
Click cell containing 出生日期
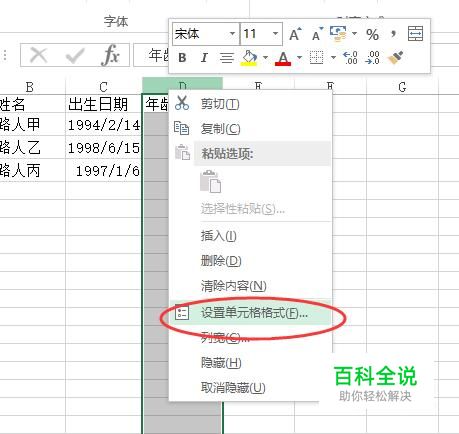click(104, 104)
